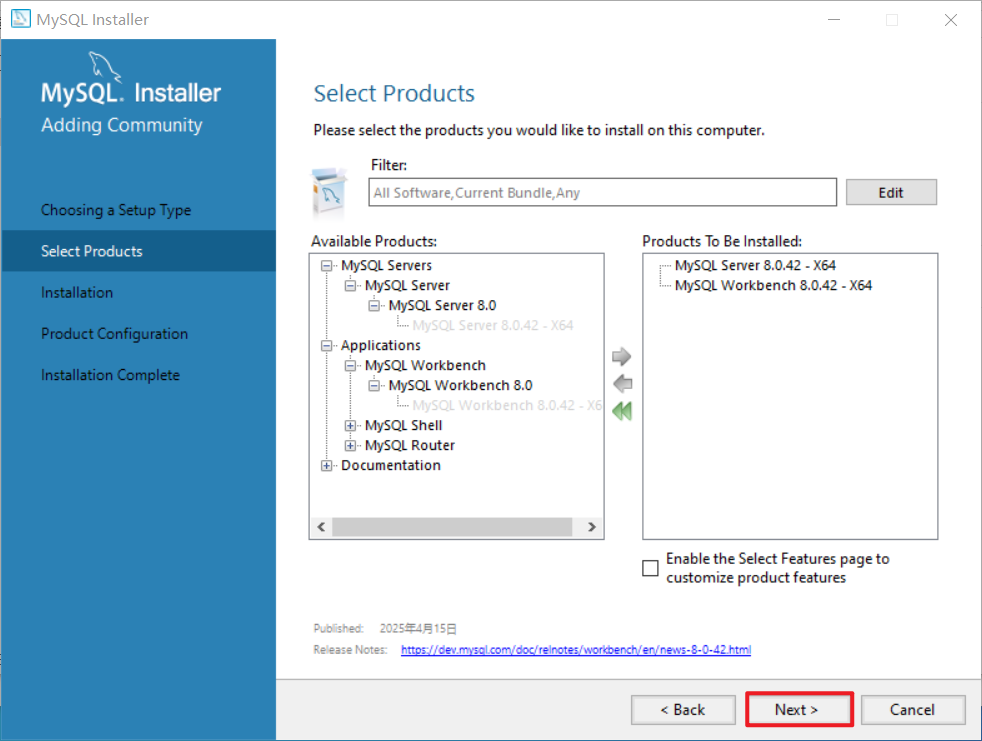
Task: Select MySQL Workbench 8.0.42 in install list
Action: click(773, 286)
